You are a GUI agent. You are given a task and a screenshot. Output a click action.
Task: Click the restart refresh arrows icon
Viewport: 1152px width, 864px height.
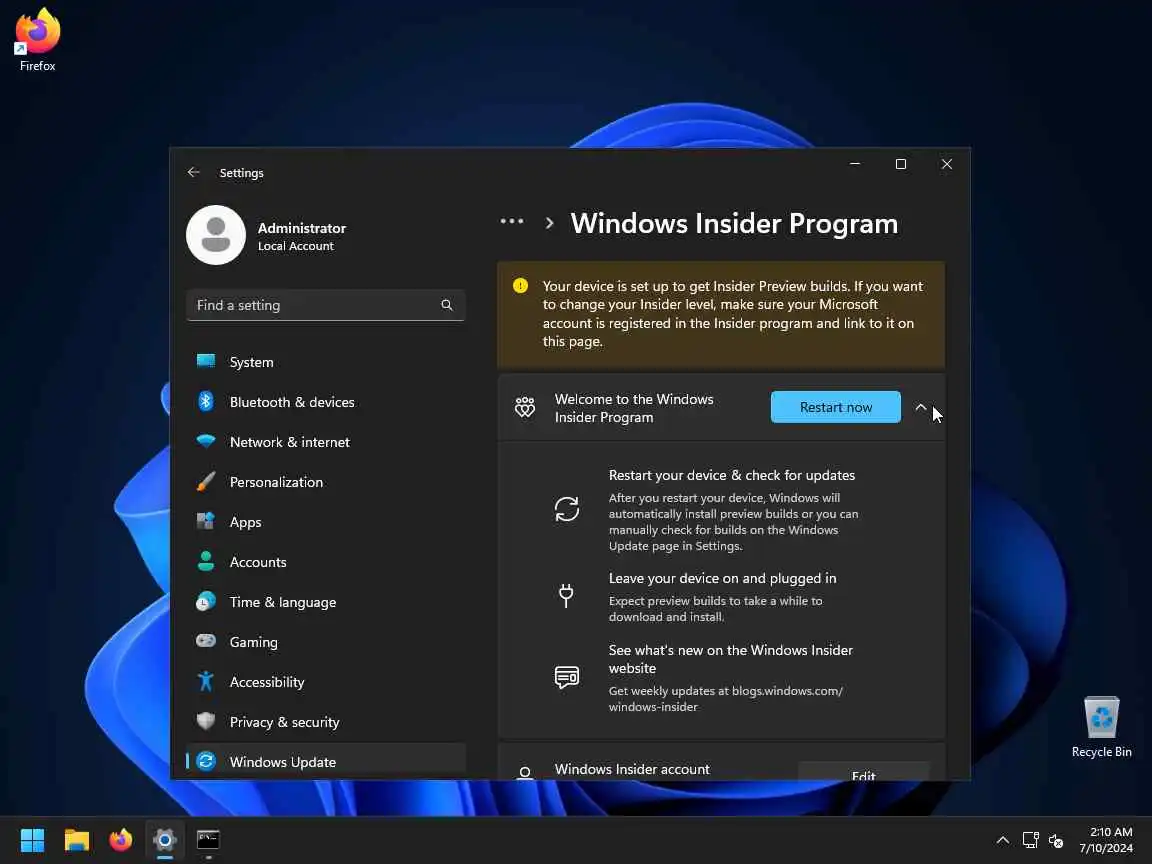(566, 509)
